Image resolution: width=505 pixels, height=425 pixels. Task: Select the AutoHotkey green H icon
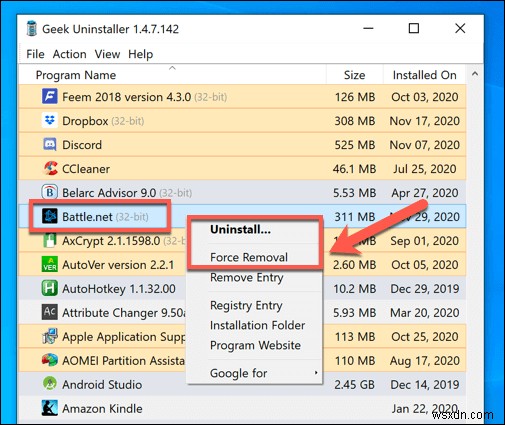[50, 288]
